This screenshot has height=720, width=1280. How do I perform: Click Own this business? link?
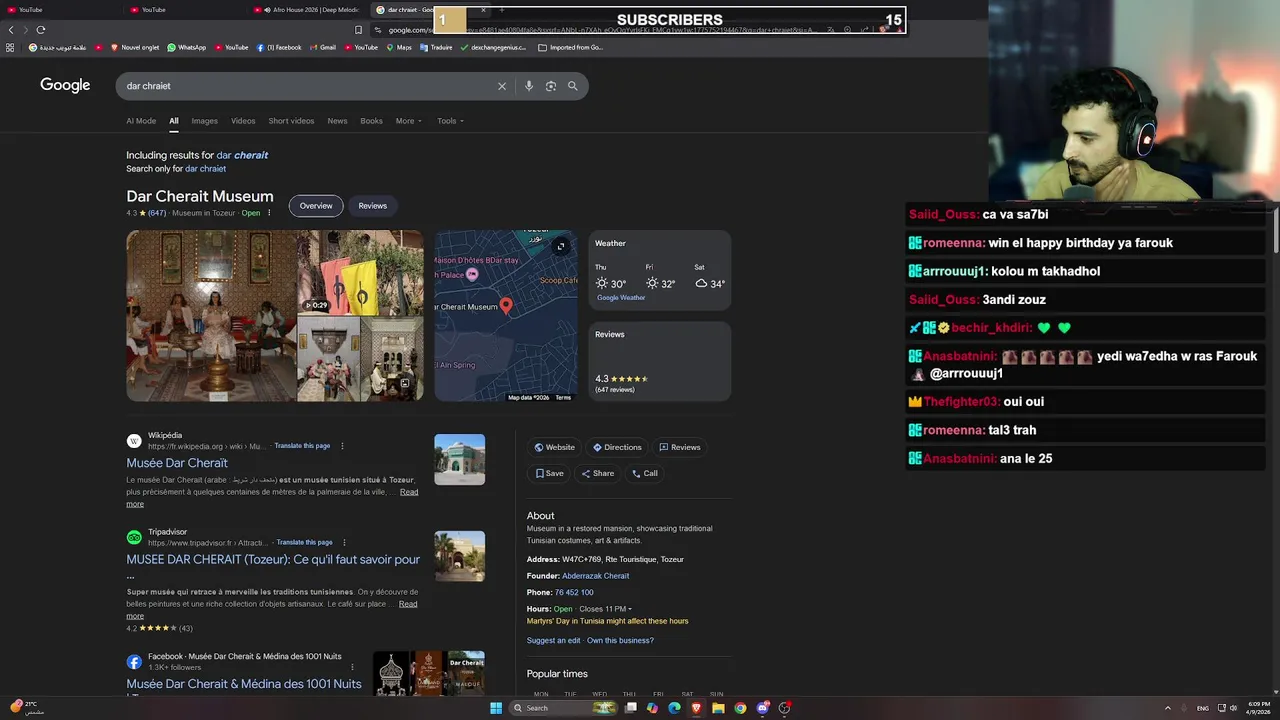click(620, 641)
